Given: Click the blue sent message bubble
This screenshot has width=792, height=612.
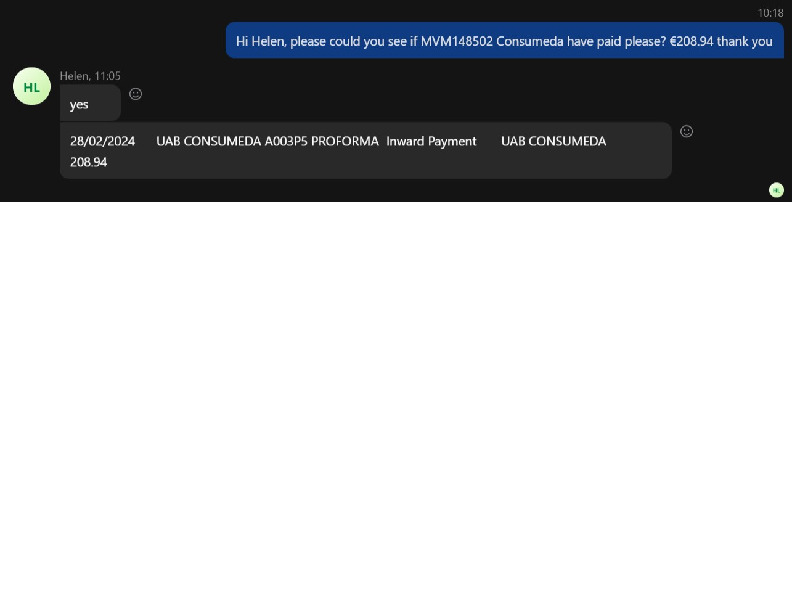Looking at the screenshot, I should point(504,41).
